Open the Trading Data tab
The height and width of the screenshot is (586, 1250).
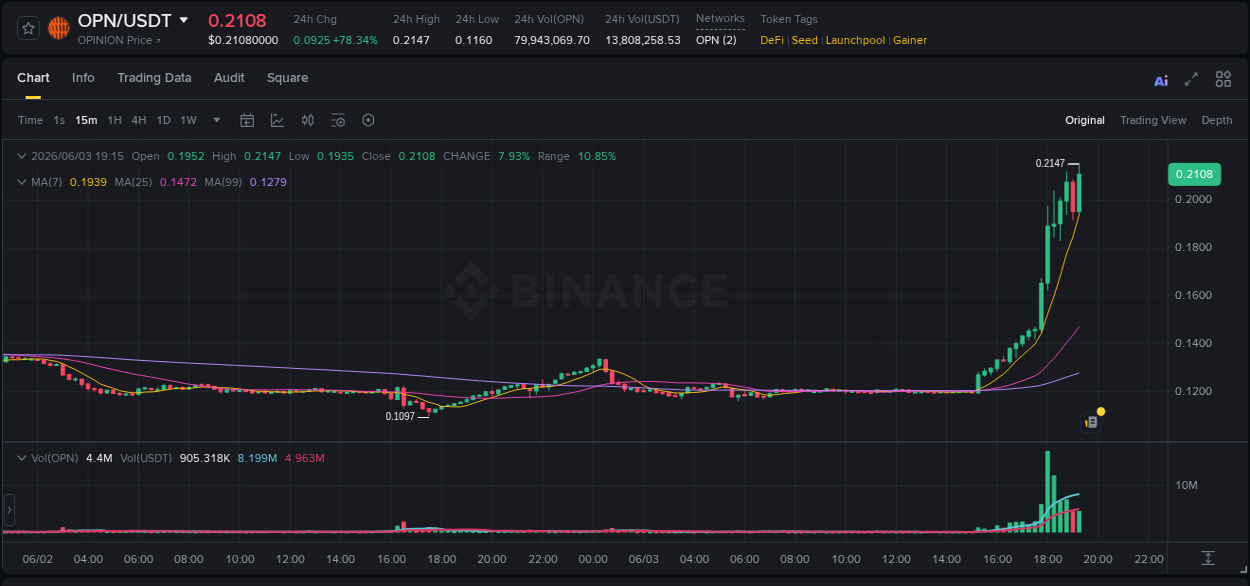click(154, 78)
